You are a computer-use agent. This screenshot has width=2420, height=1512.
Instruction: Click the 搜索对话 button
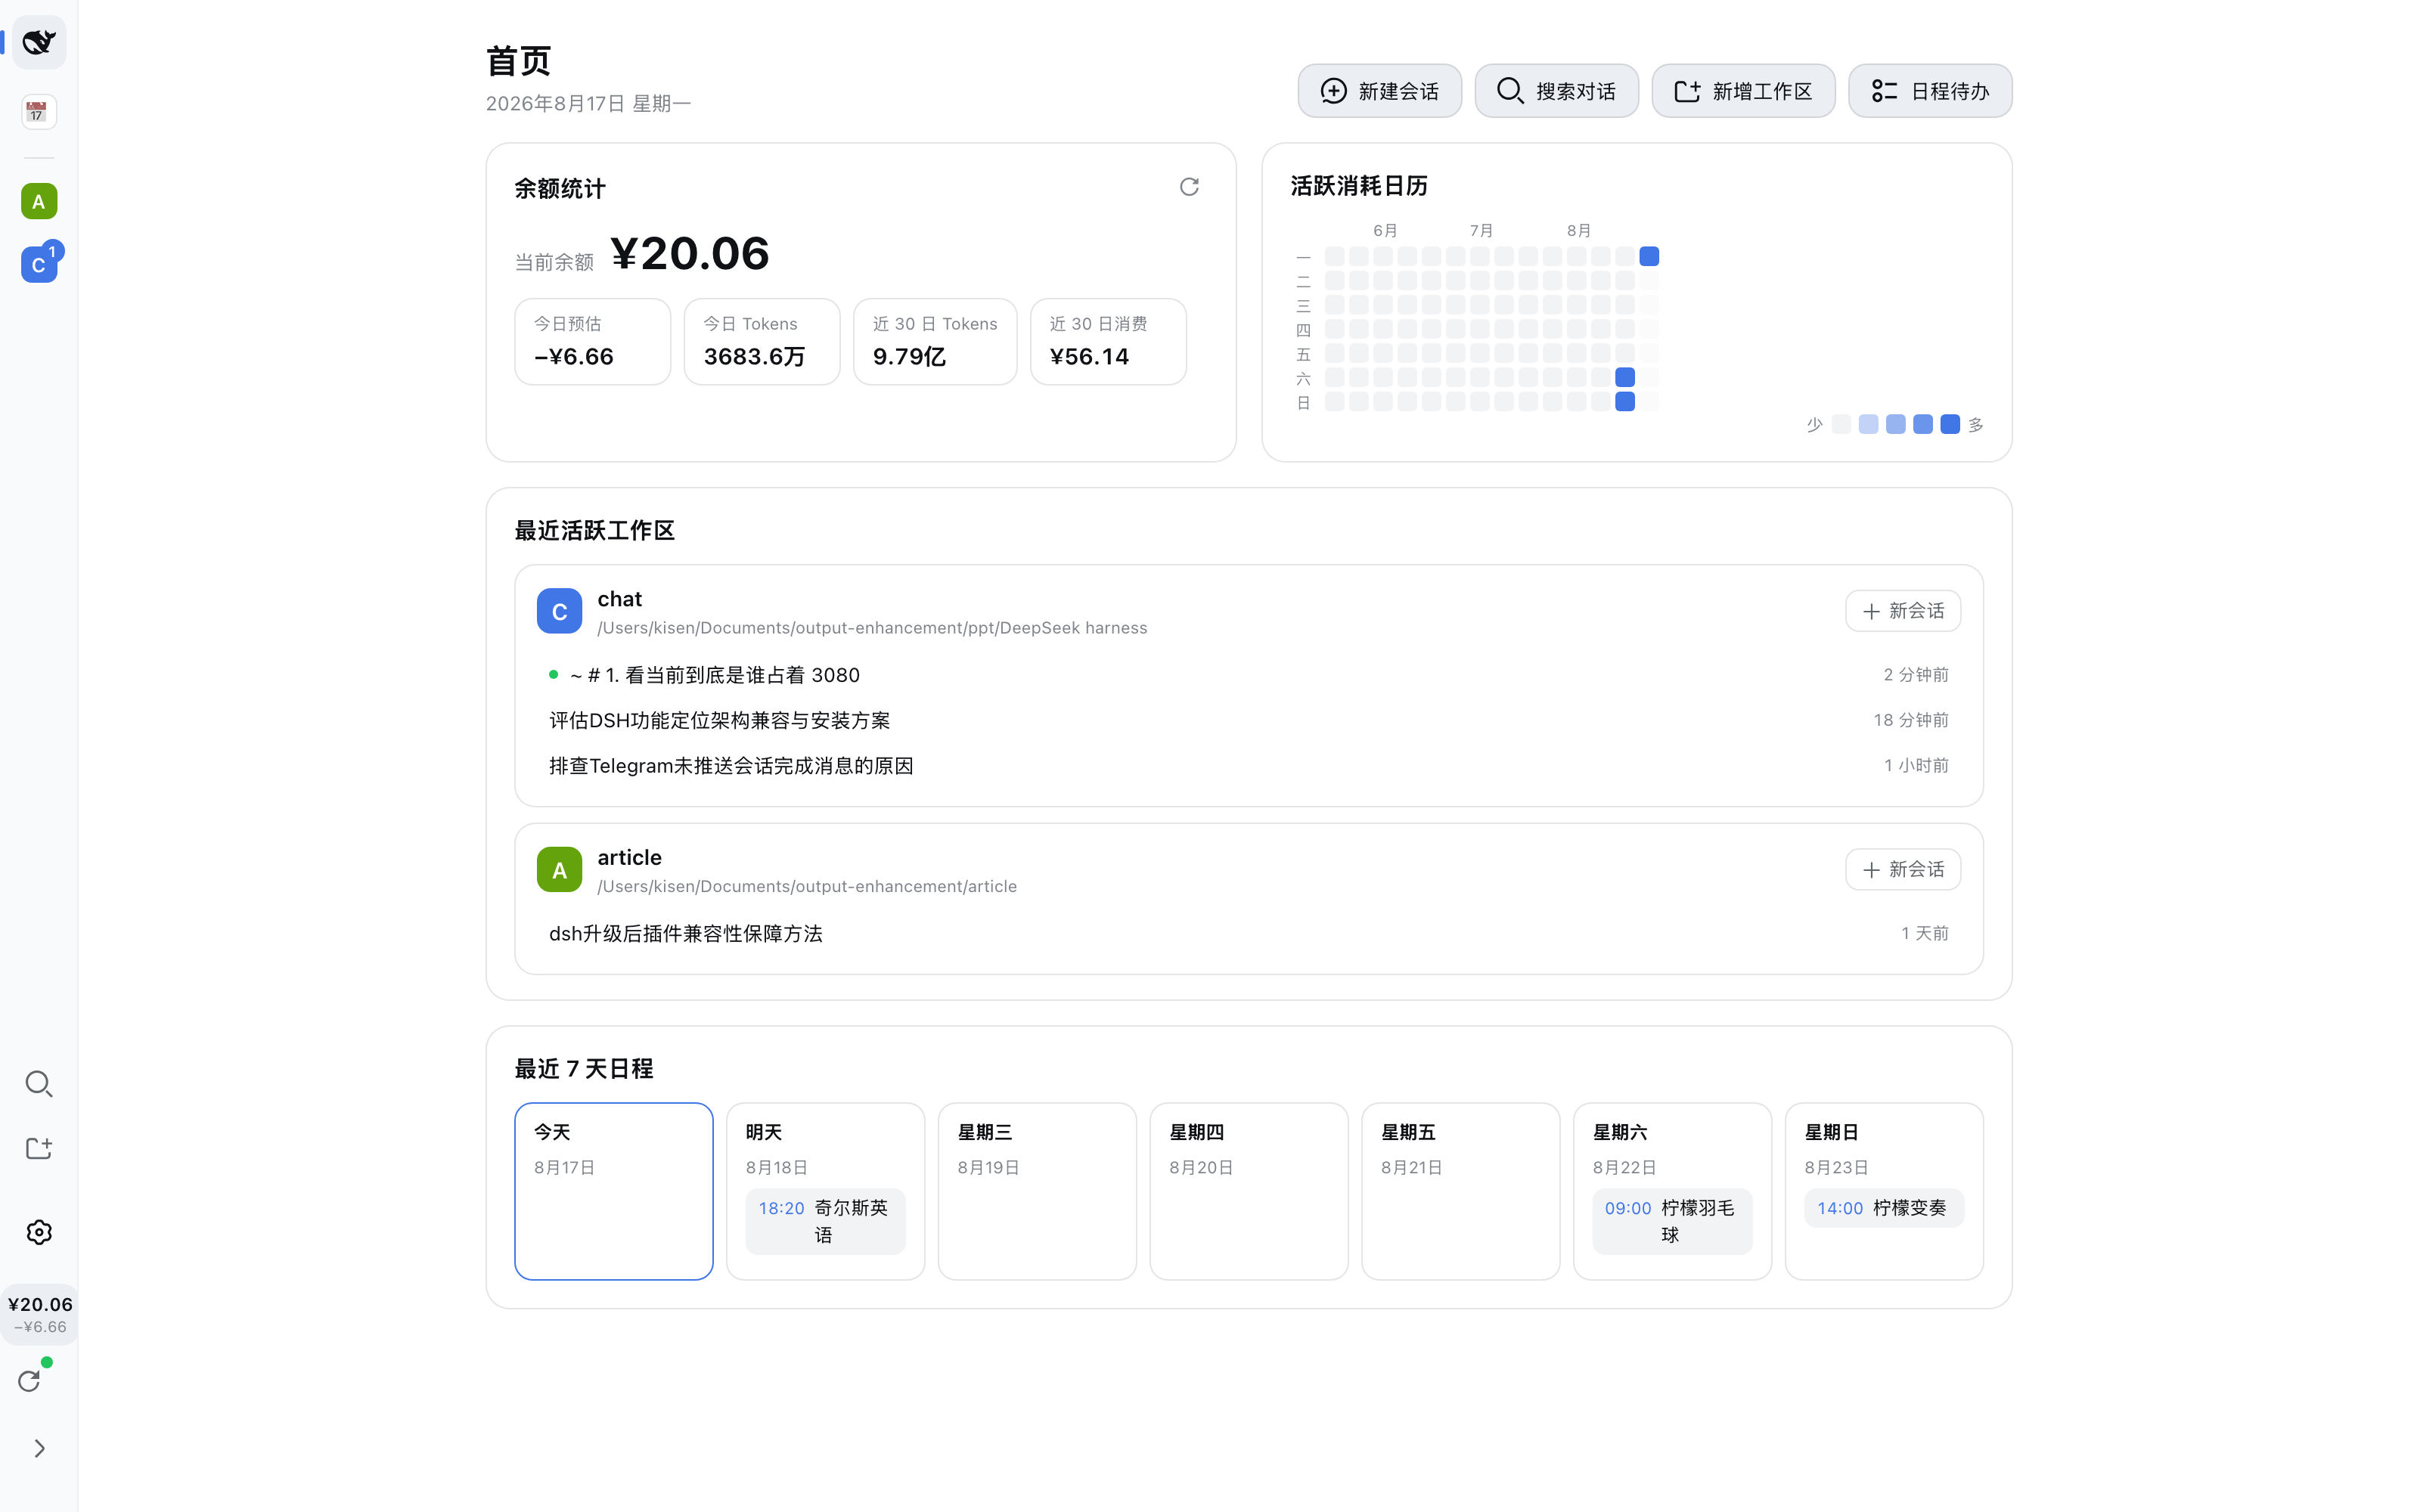(1556, 91)
